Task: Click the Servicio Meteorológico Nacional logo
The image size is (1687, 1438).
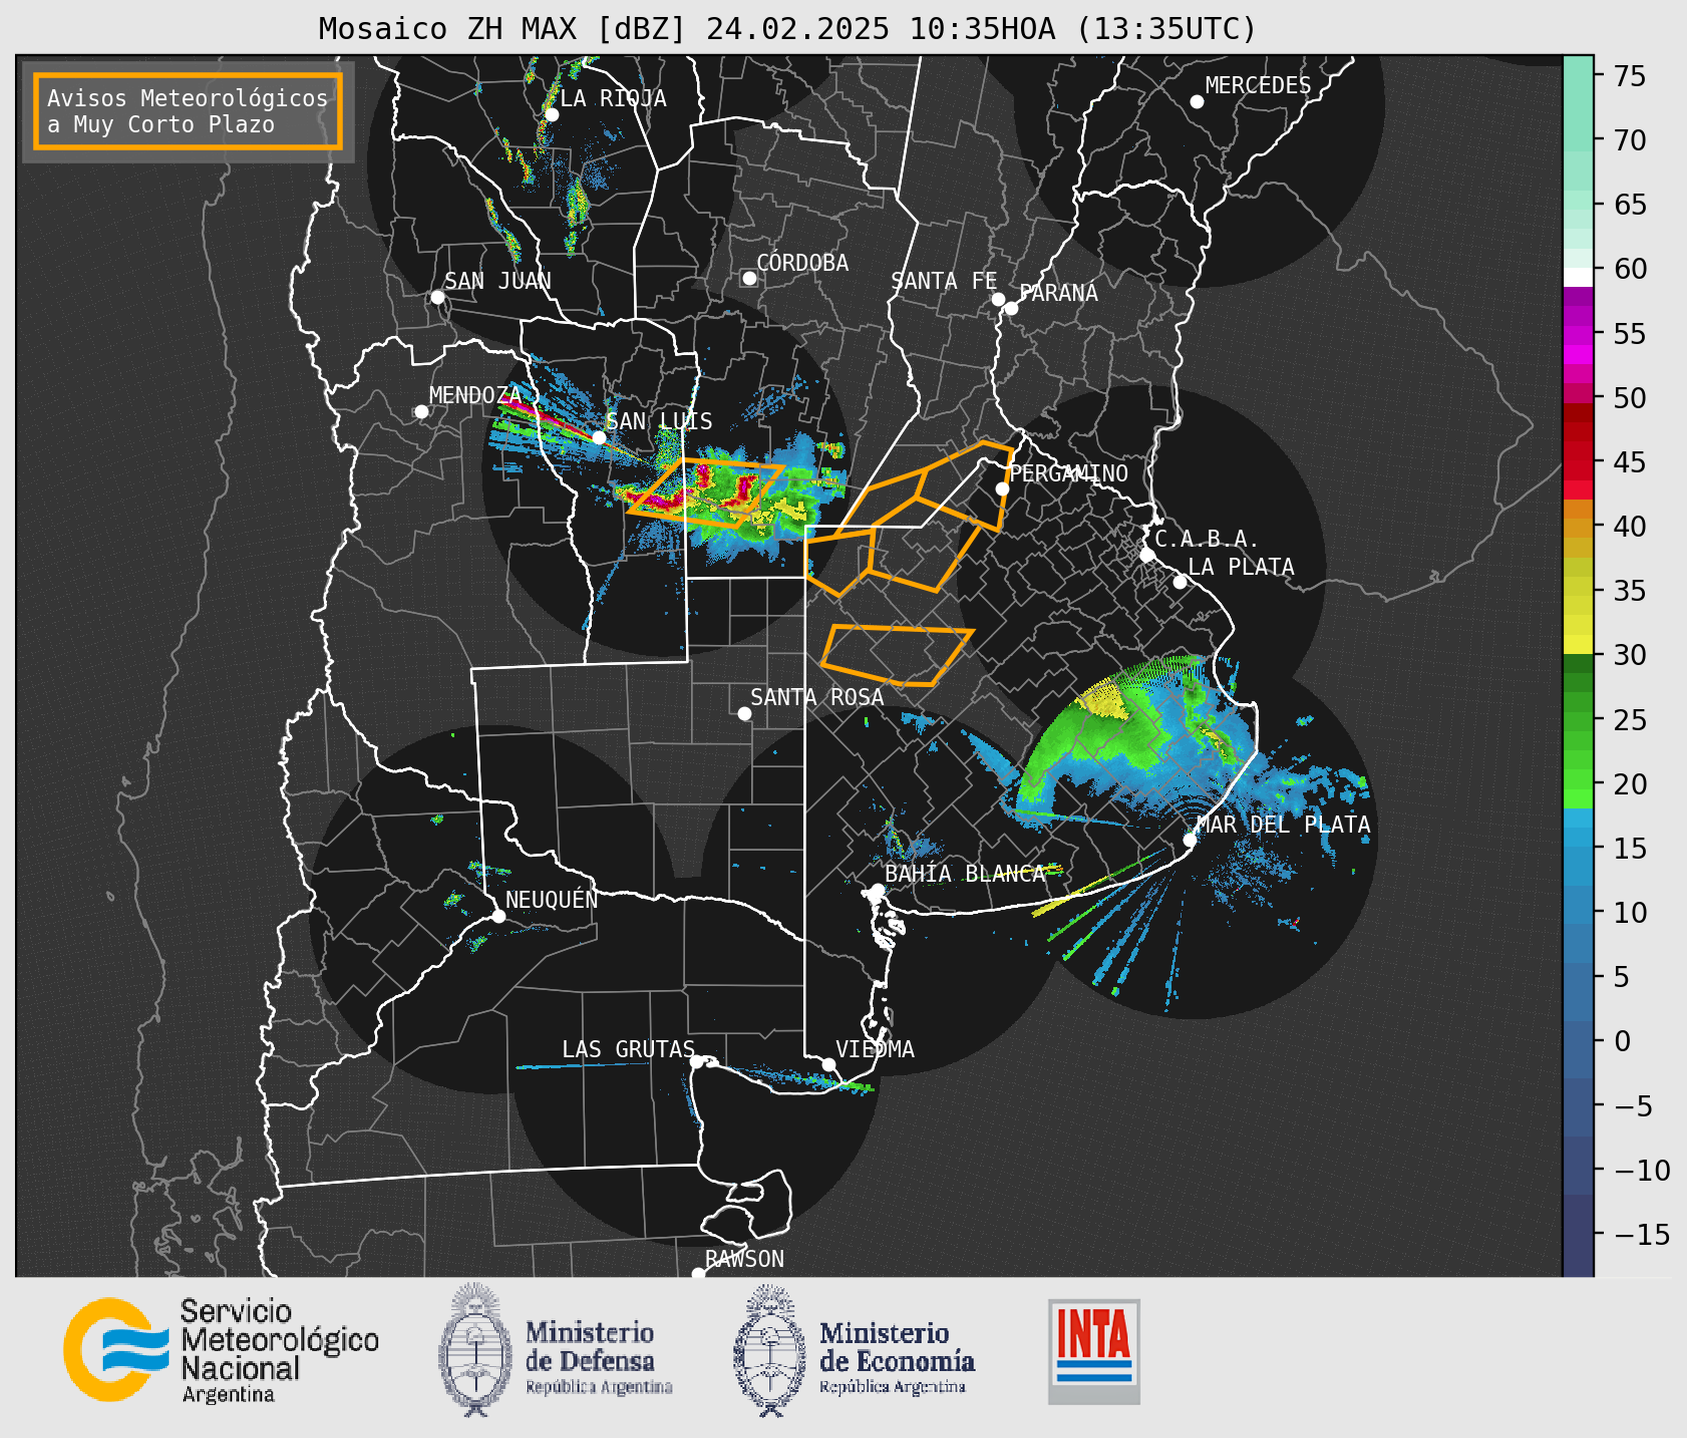Action: click(221, 1350)
